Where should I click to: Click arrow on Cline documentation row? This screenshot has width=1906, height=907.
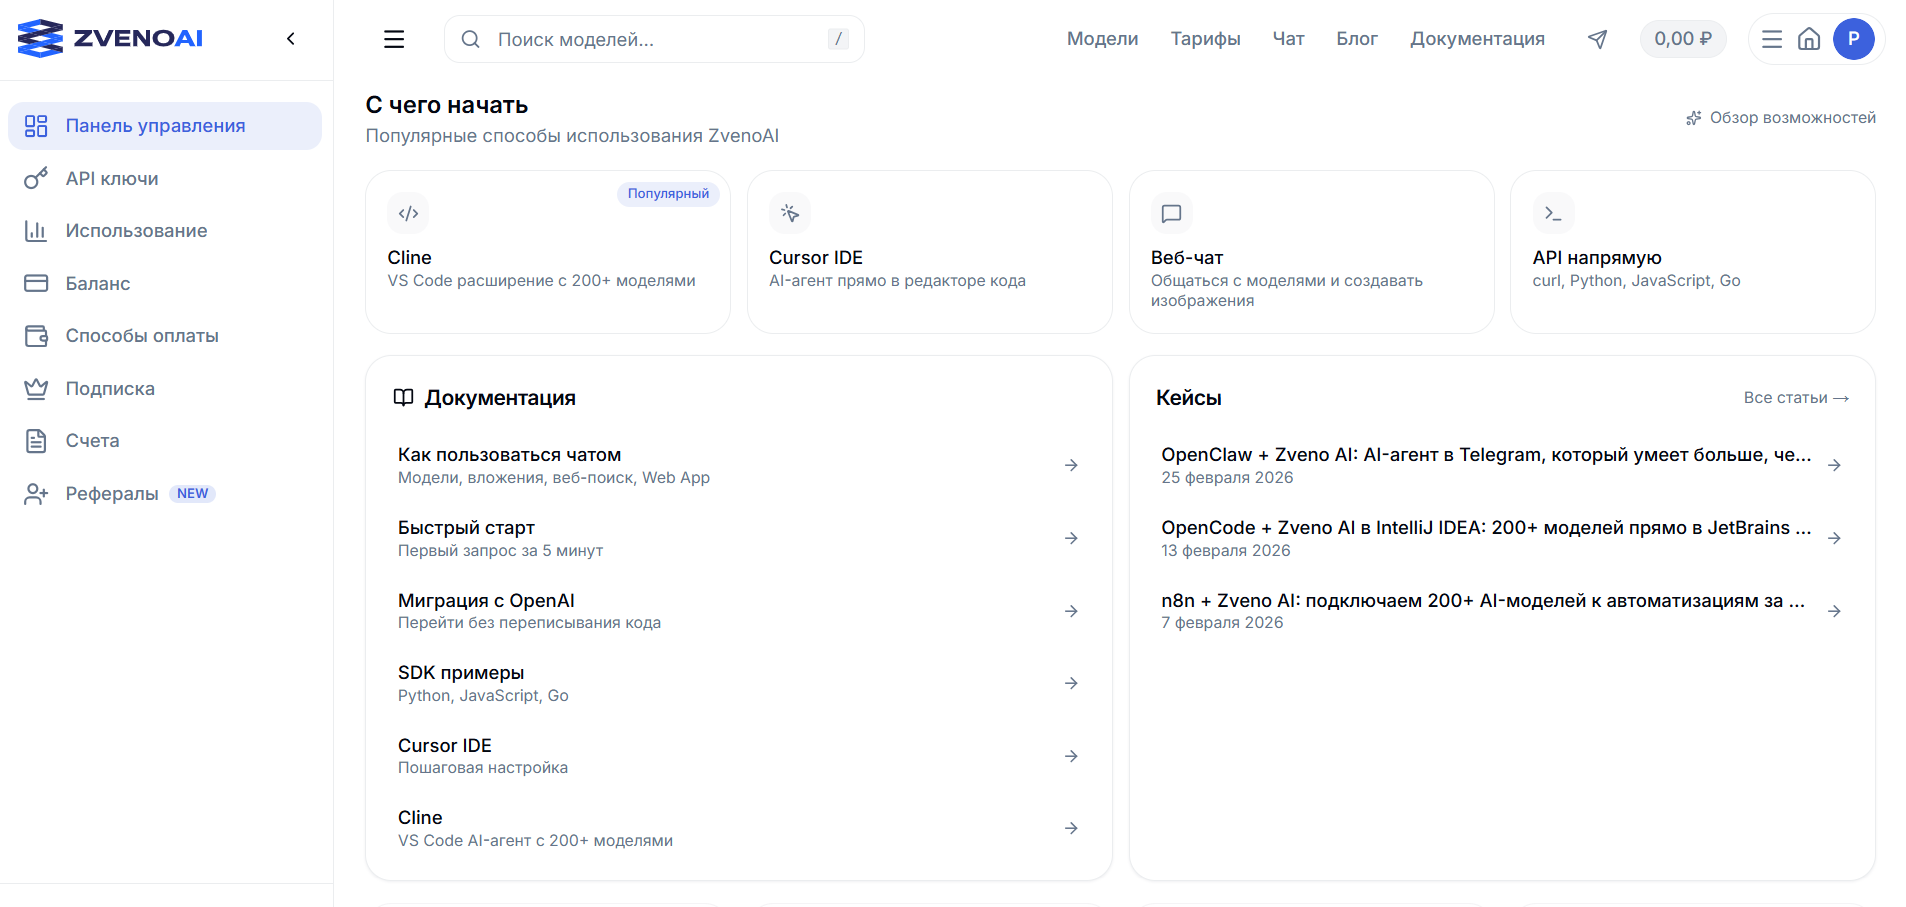click(x=1071, y=828)
